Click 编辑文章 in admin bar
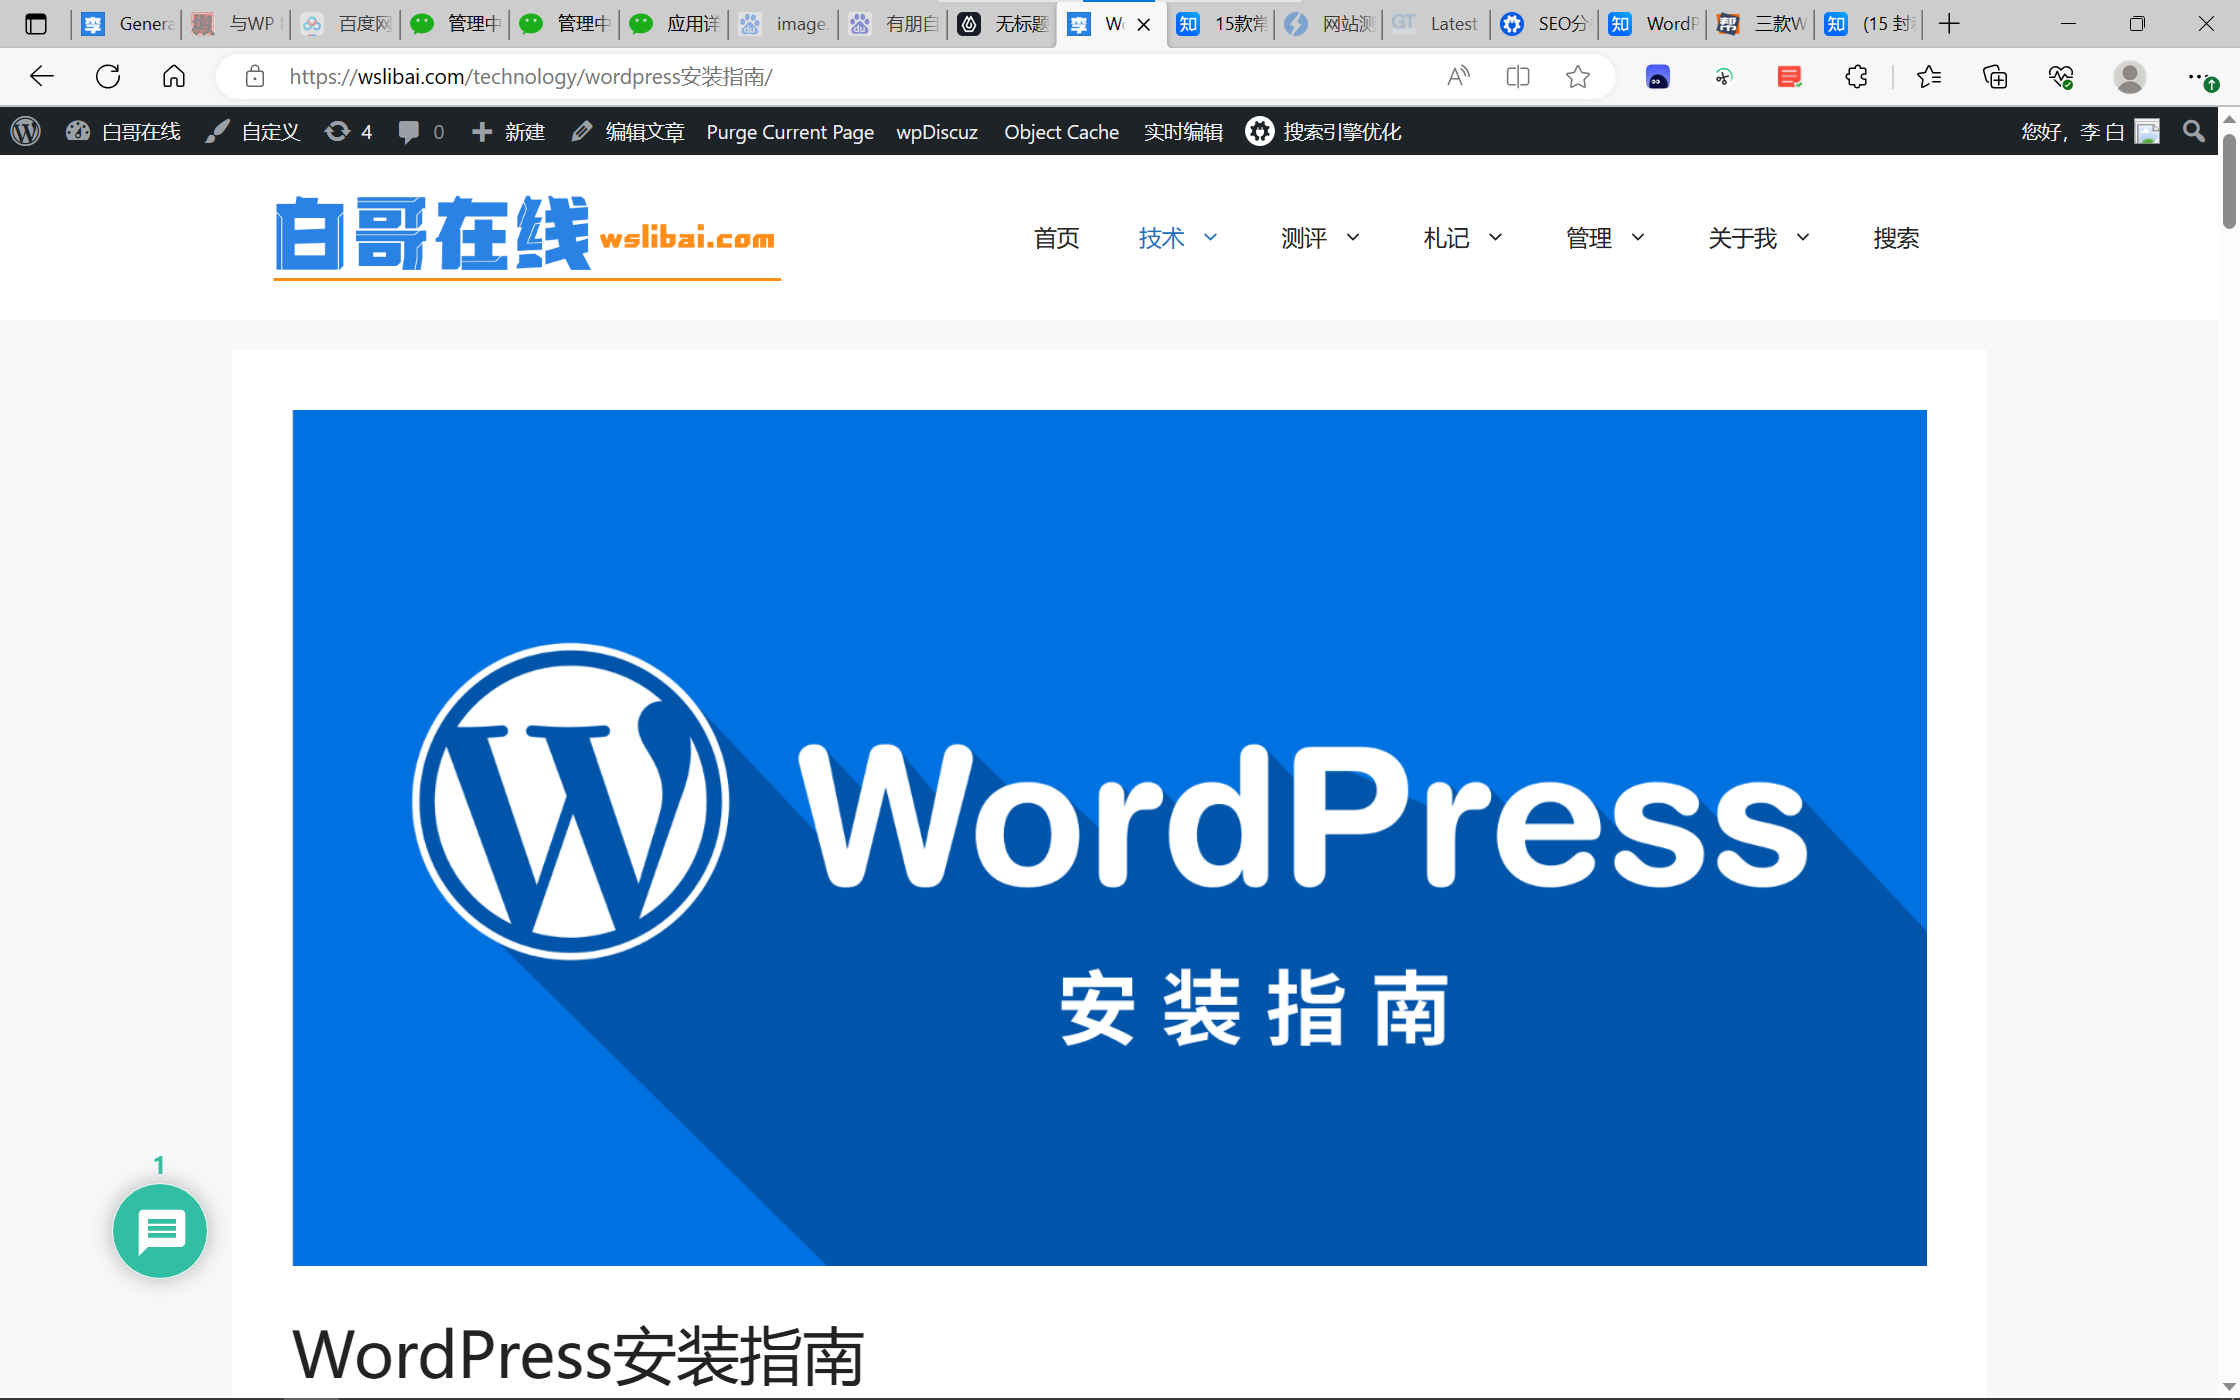Viewport: 2240px width, 1400px height. (628, 132)
